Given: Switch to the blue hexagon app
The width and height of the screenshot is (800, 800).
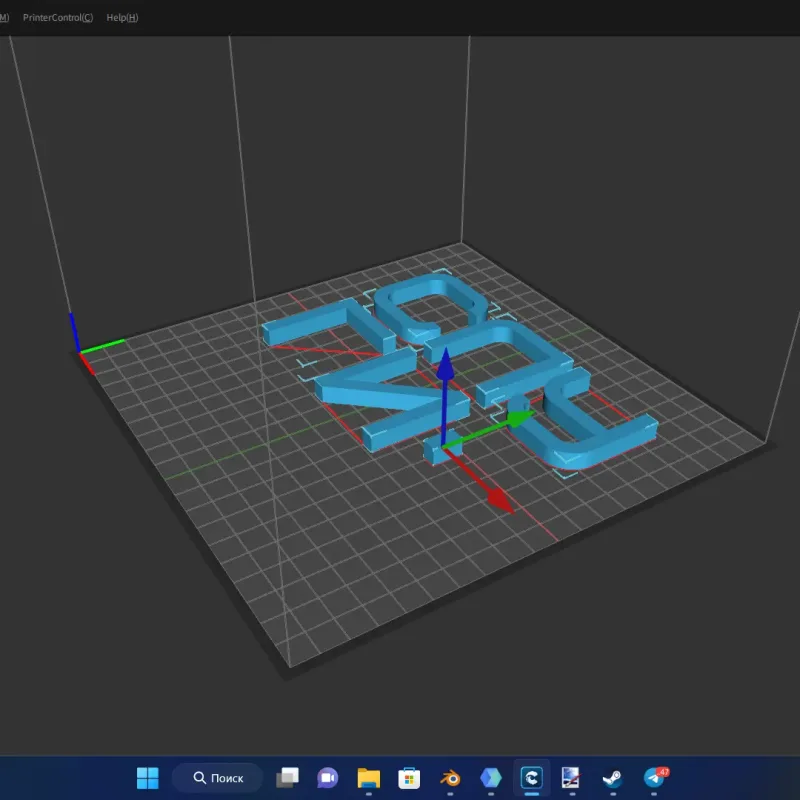Looking at the screenshot, I should point(491,778).
